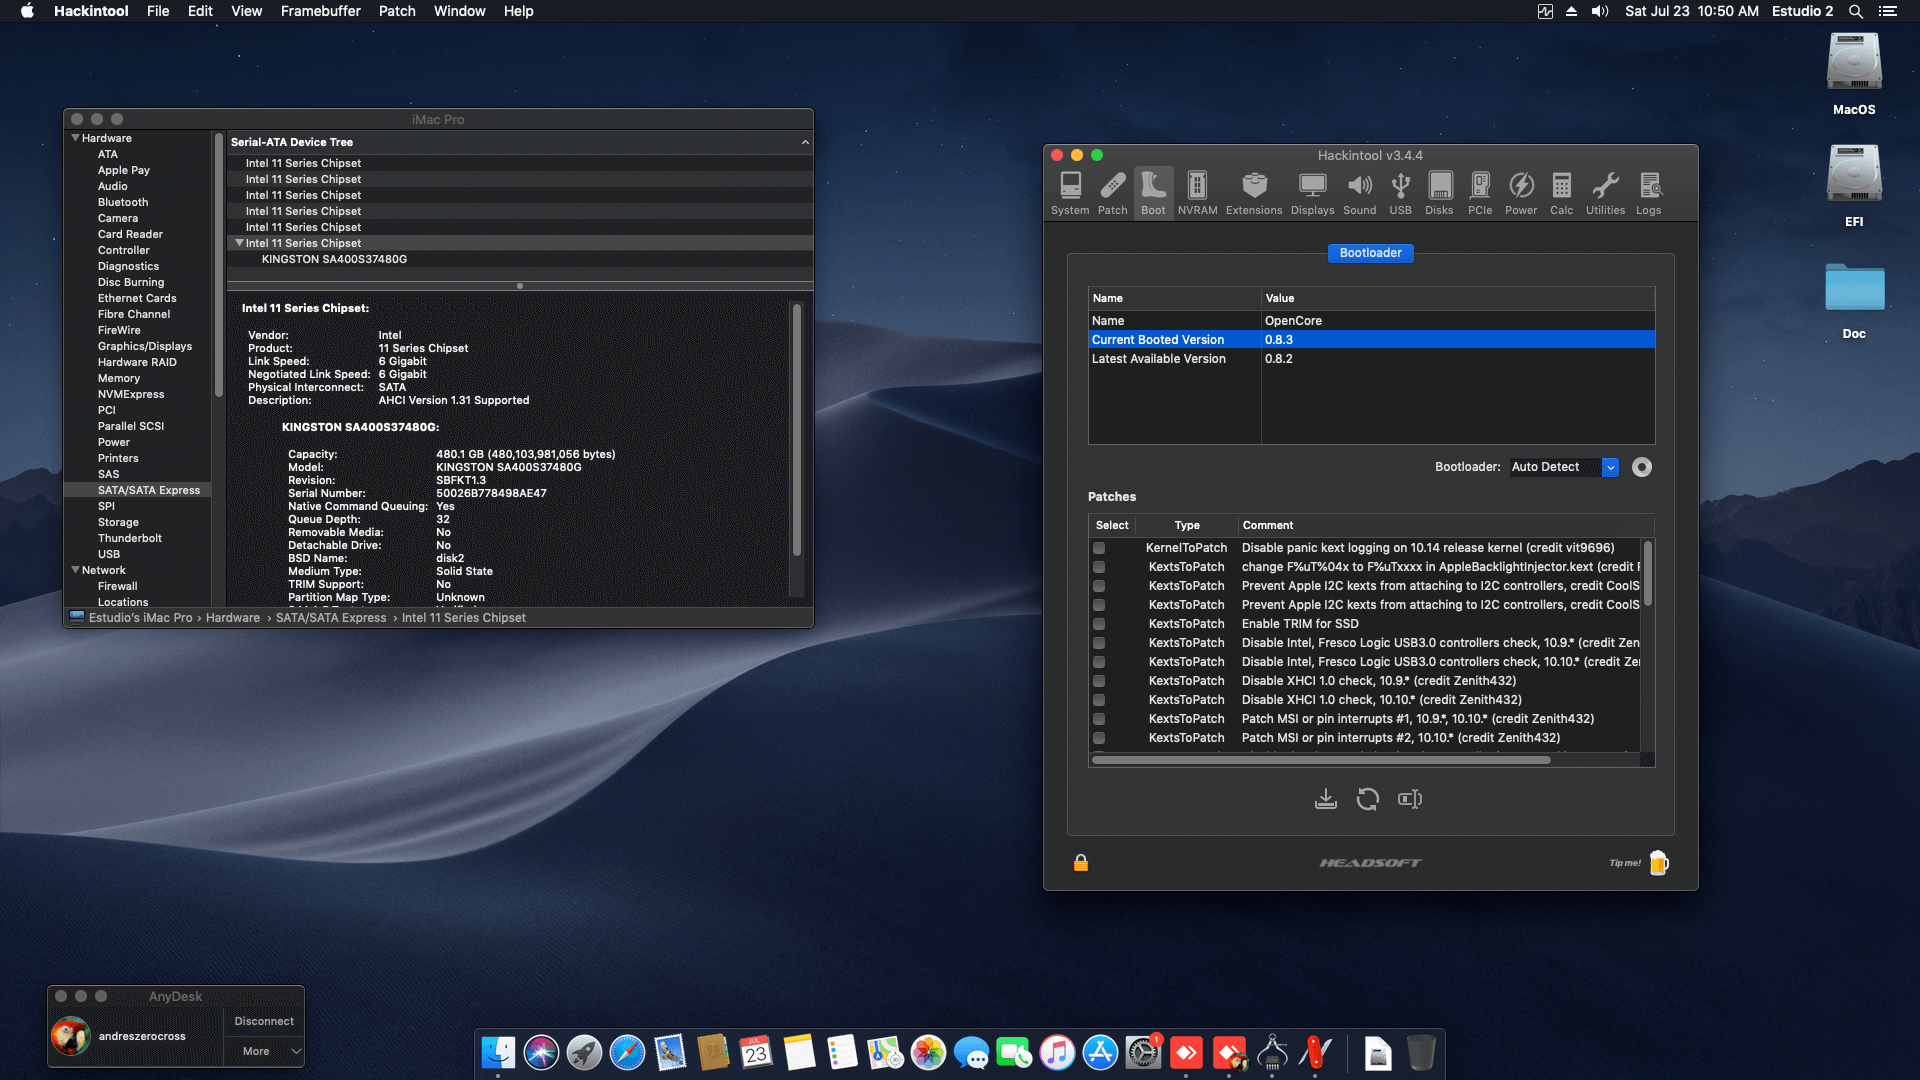The width and height of the screenshot is (1920, 1080).
Task: Click the volume icon in the menu bar
Action: [x=1600, y=11]
